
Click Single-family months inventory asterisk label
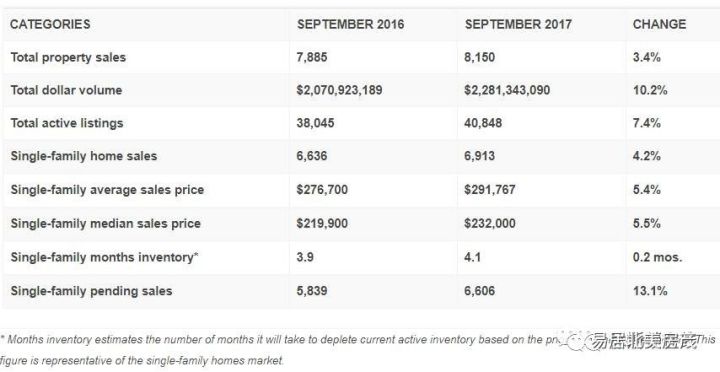[x=104, y=257]
